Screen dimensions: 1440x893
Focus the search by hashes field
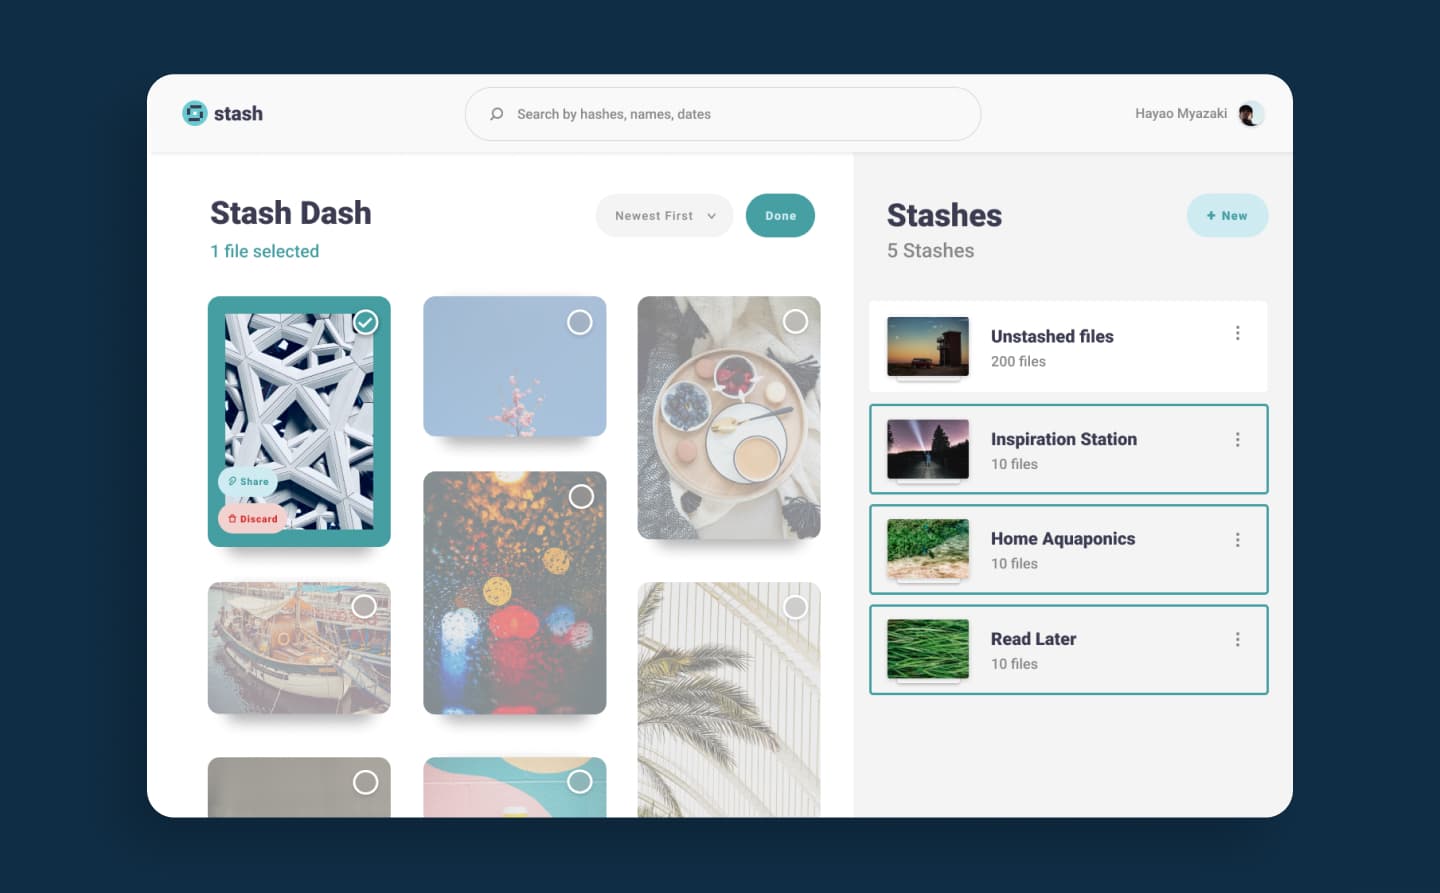(722, 114)
